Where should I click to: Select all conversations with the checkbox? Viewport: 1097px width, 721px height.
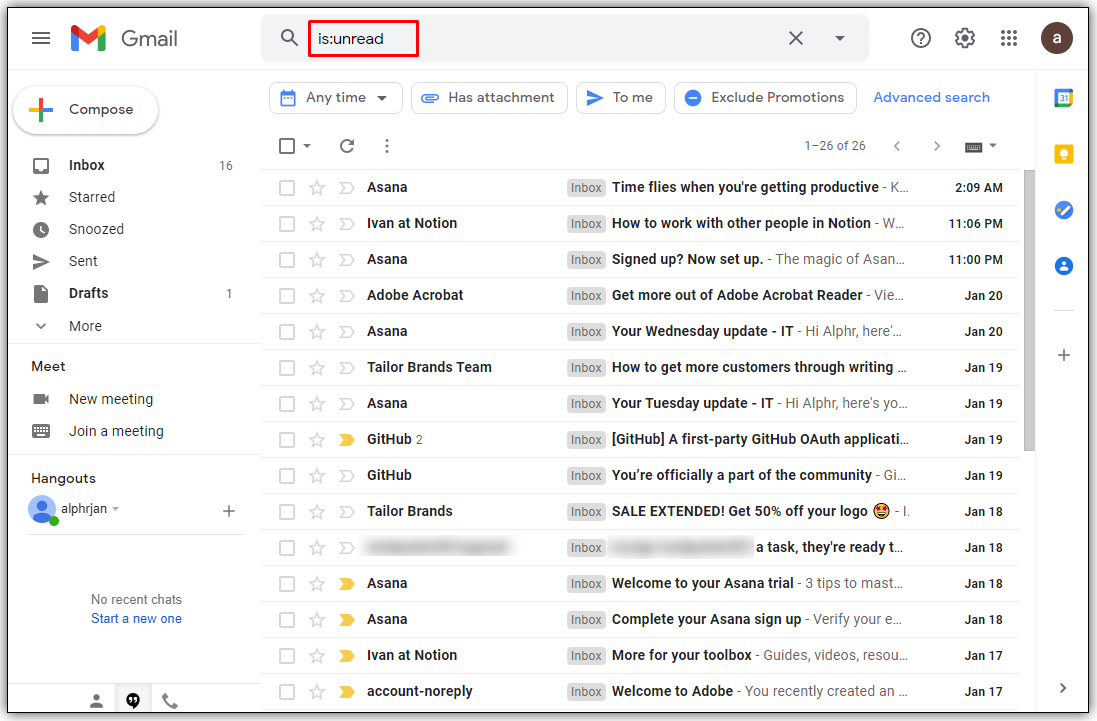(287, 145)
